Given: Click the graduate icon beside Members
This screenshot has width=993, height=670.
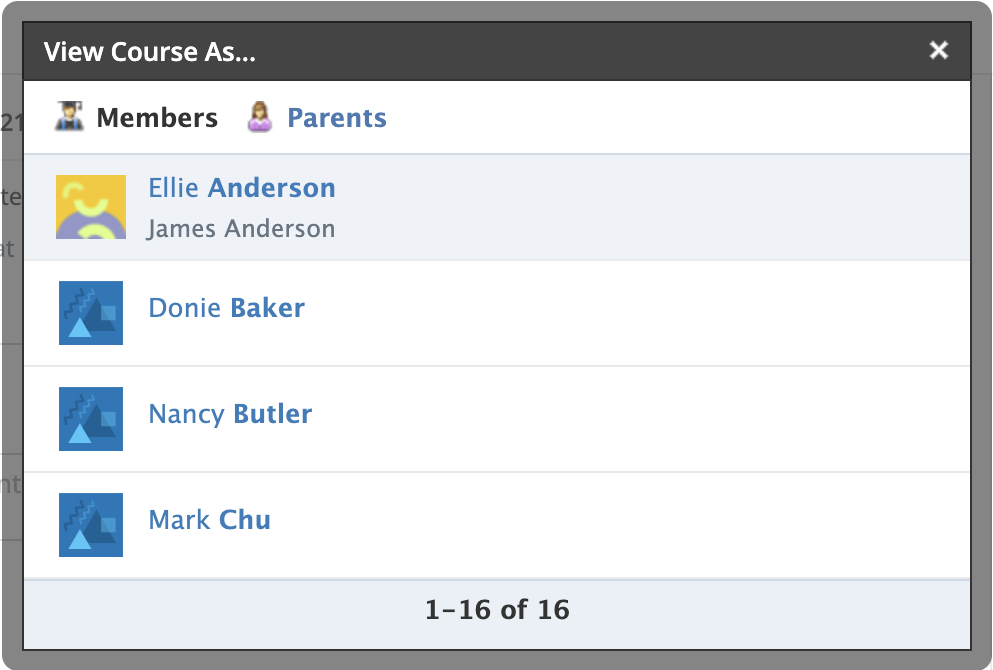Looking at the screenshot, I should [x=69, y=117].
